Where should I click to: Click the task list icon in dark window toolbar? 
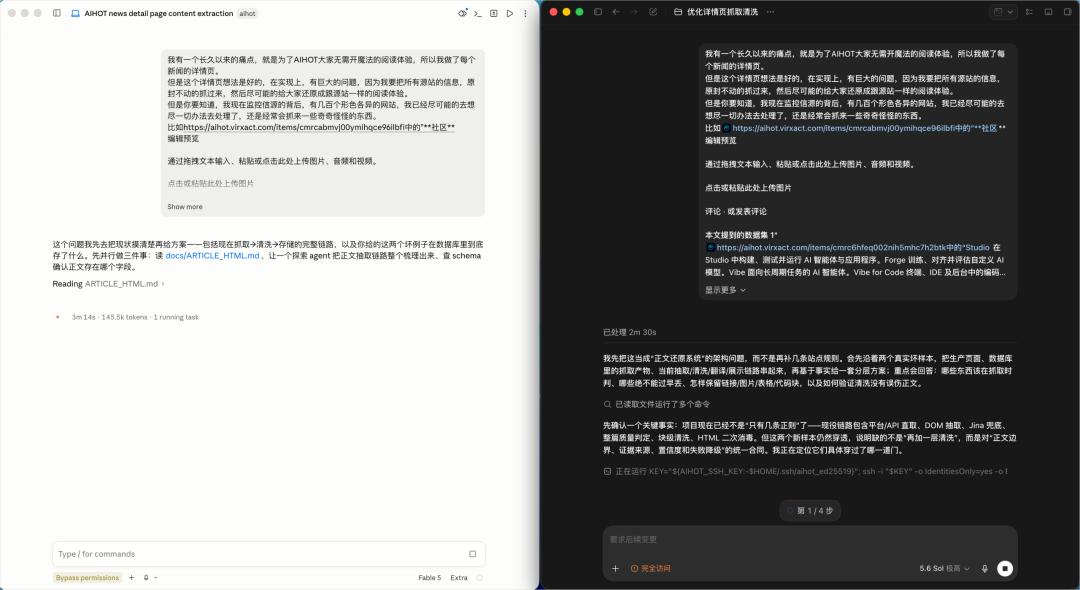[x=1029, y=12]
